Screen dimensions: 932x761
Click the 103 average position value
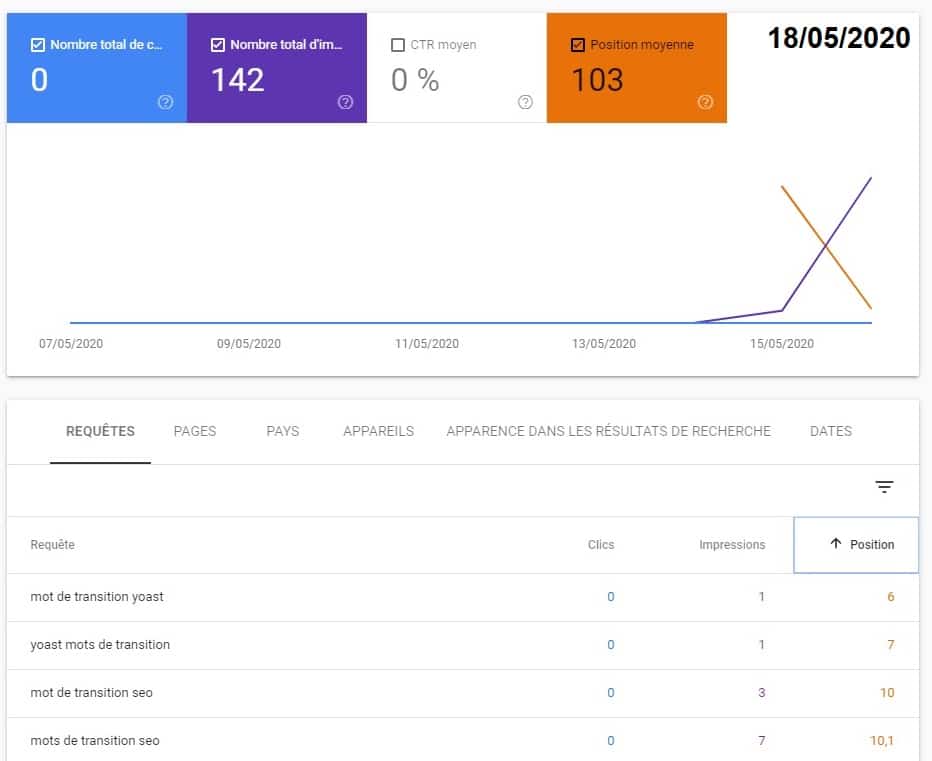click(597, 80)
